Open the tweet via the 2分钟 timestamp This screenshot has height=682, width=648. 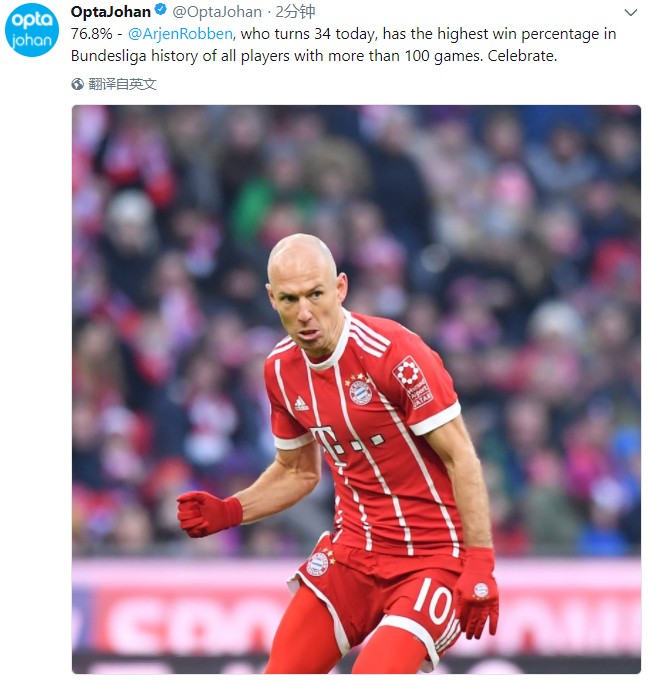pyautogui.click(x=295, y=12)
